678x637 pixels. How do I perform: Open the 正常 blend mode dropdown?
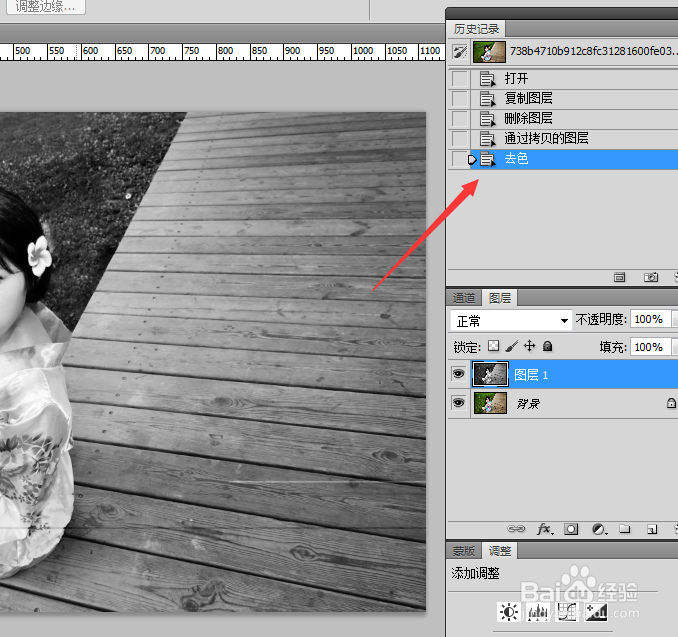511,320
